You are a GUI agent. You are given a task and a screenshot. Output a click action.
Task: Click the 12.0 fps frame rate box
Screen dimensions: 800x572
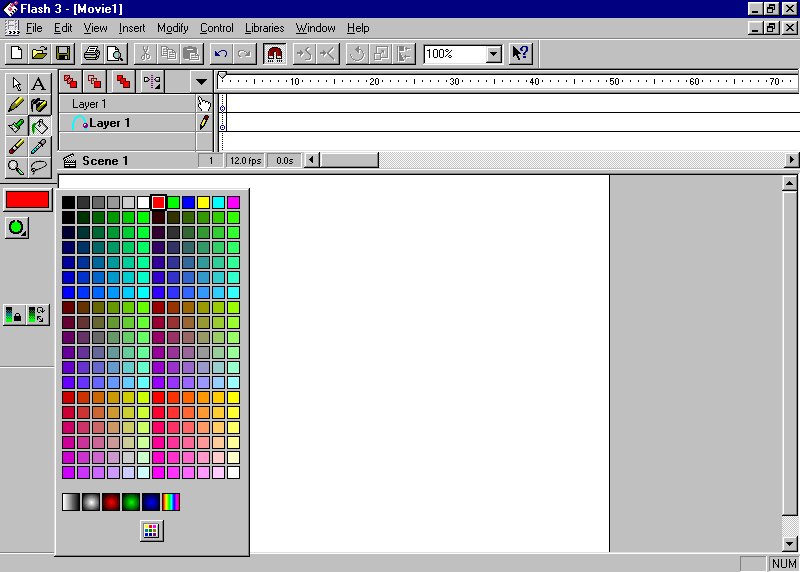245,161
